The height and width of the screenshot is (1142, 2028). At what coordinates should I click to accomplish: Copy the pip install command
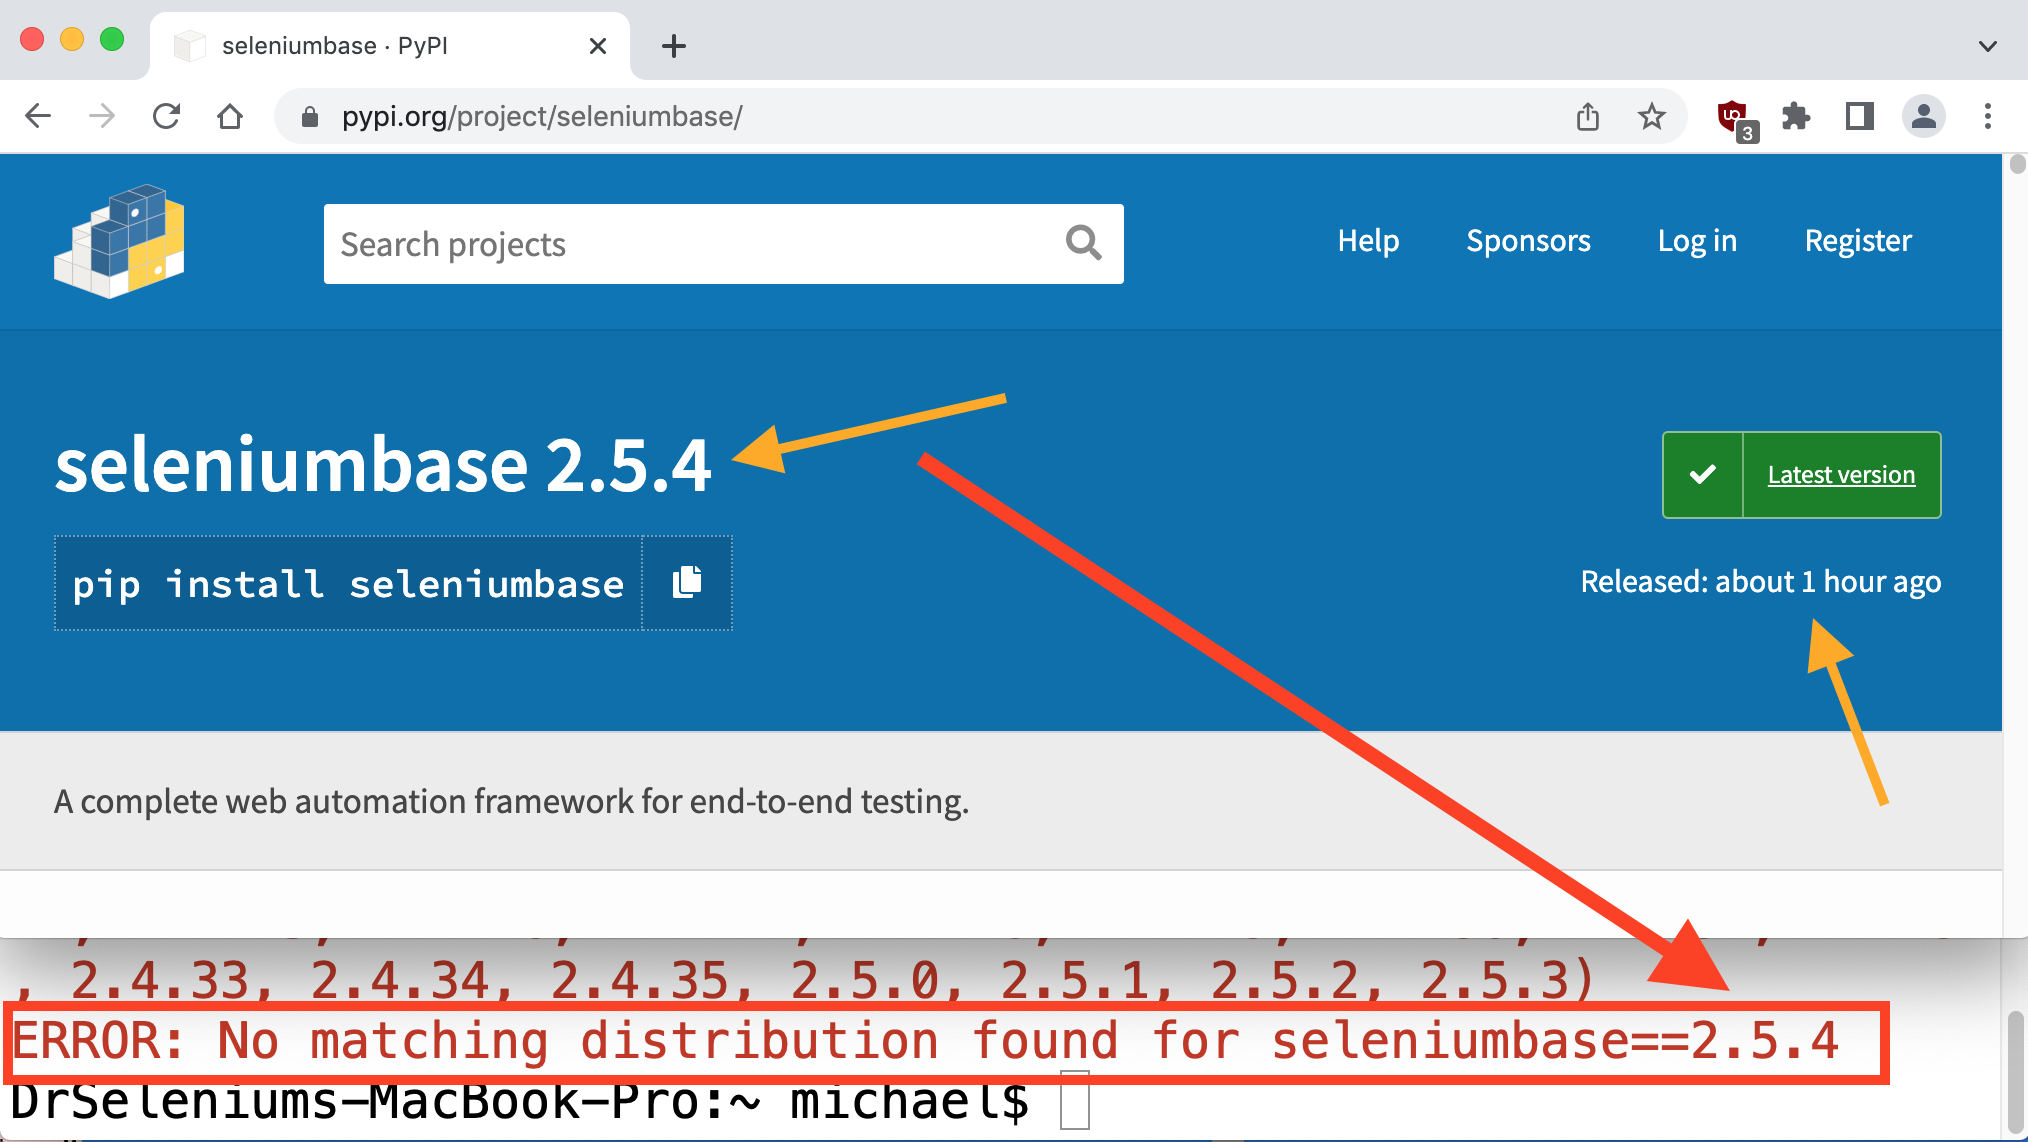(x=686, y=583)
